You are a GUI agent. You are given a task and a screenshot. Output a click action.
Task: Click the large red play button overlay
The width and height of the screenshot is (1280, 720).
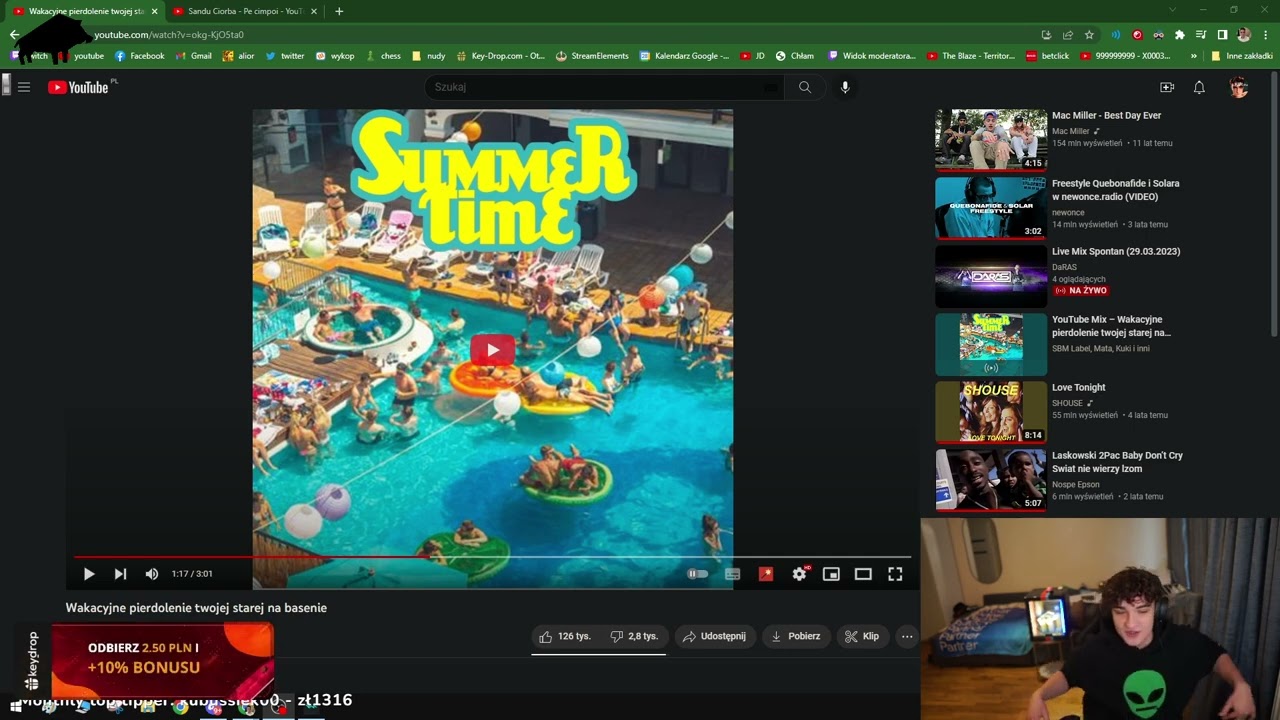coord(492,350)
